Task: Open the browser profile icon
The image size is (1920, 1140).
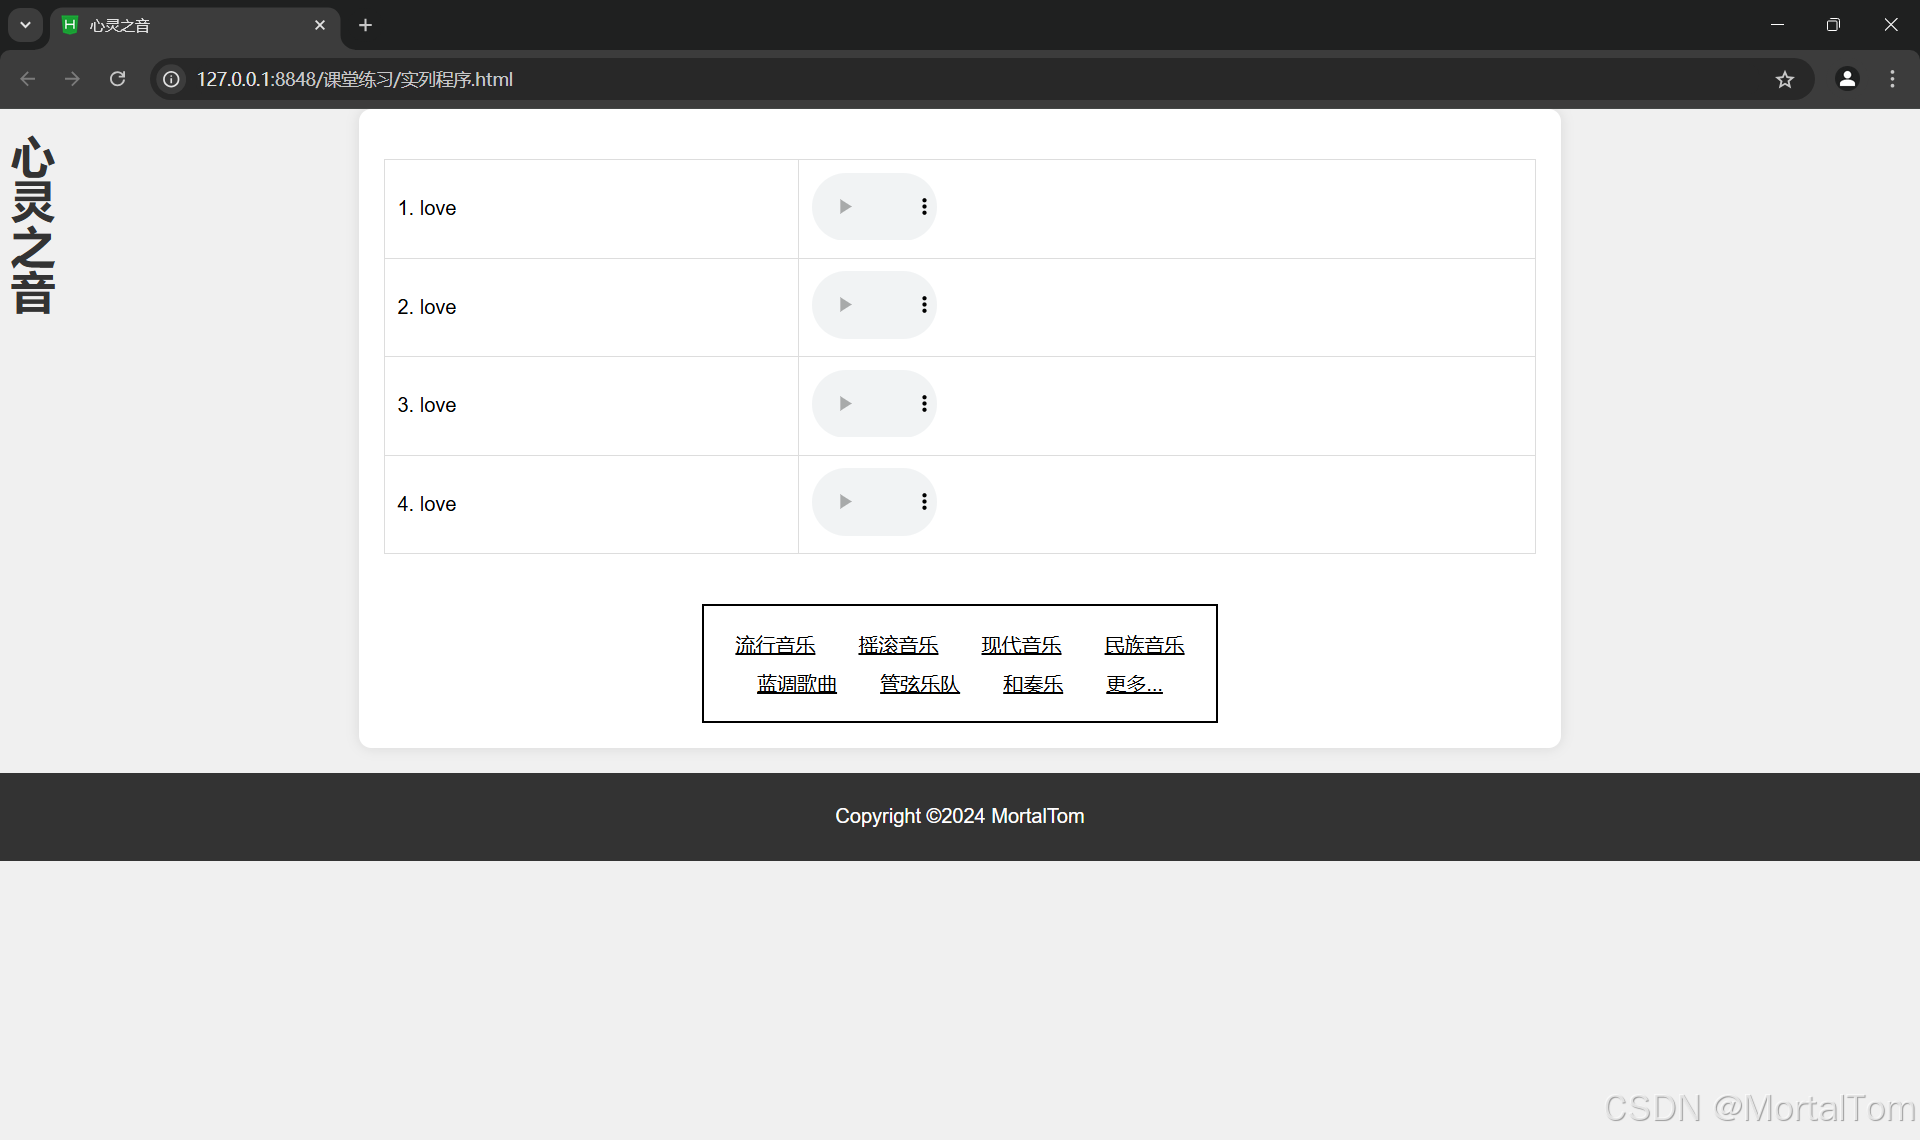Action: coord(1847,79)
